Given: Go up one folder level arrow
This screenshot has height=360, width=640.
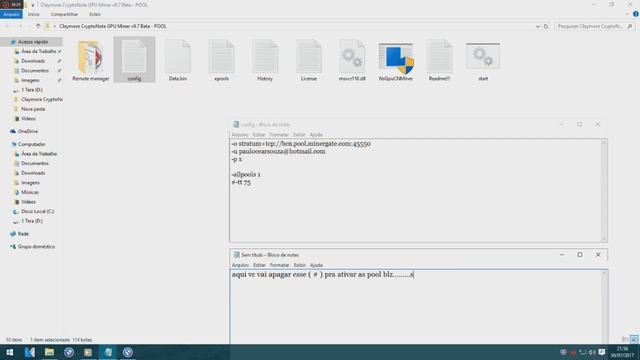Looking at the screenshot, I should coord(38,26).
